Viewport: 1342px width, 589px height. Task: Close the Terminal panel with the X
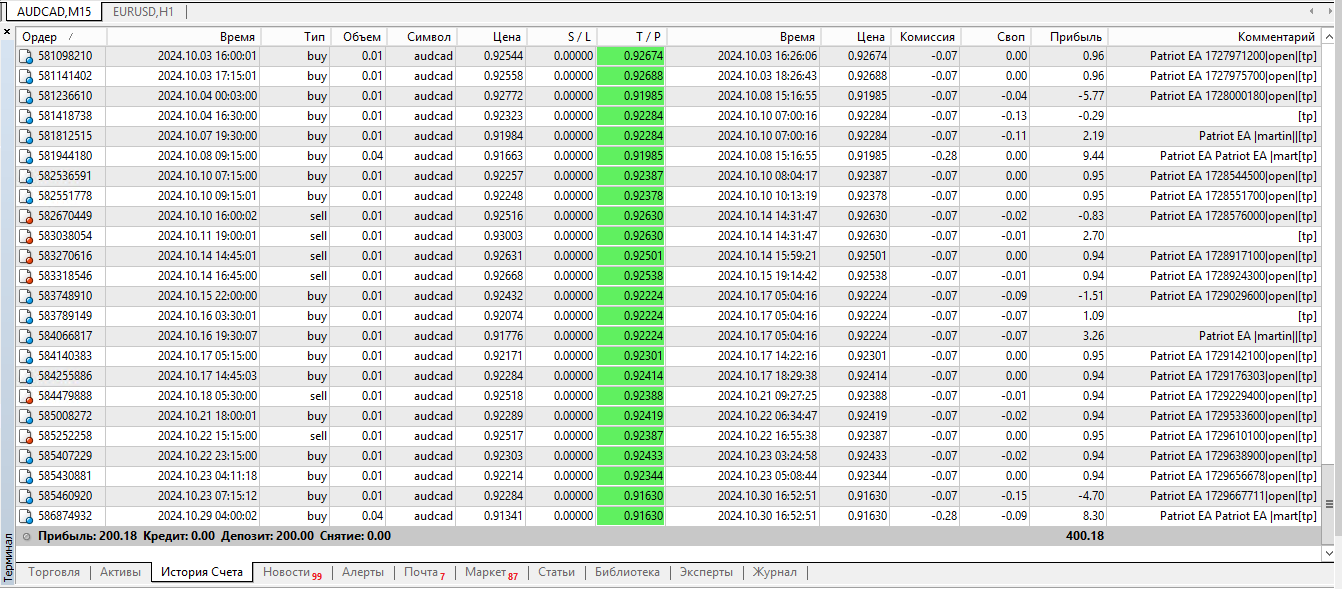click(x=8, y=33)
